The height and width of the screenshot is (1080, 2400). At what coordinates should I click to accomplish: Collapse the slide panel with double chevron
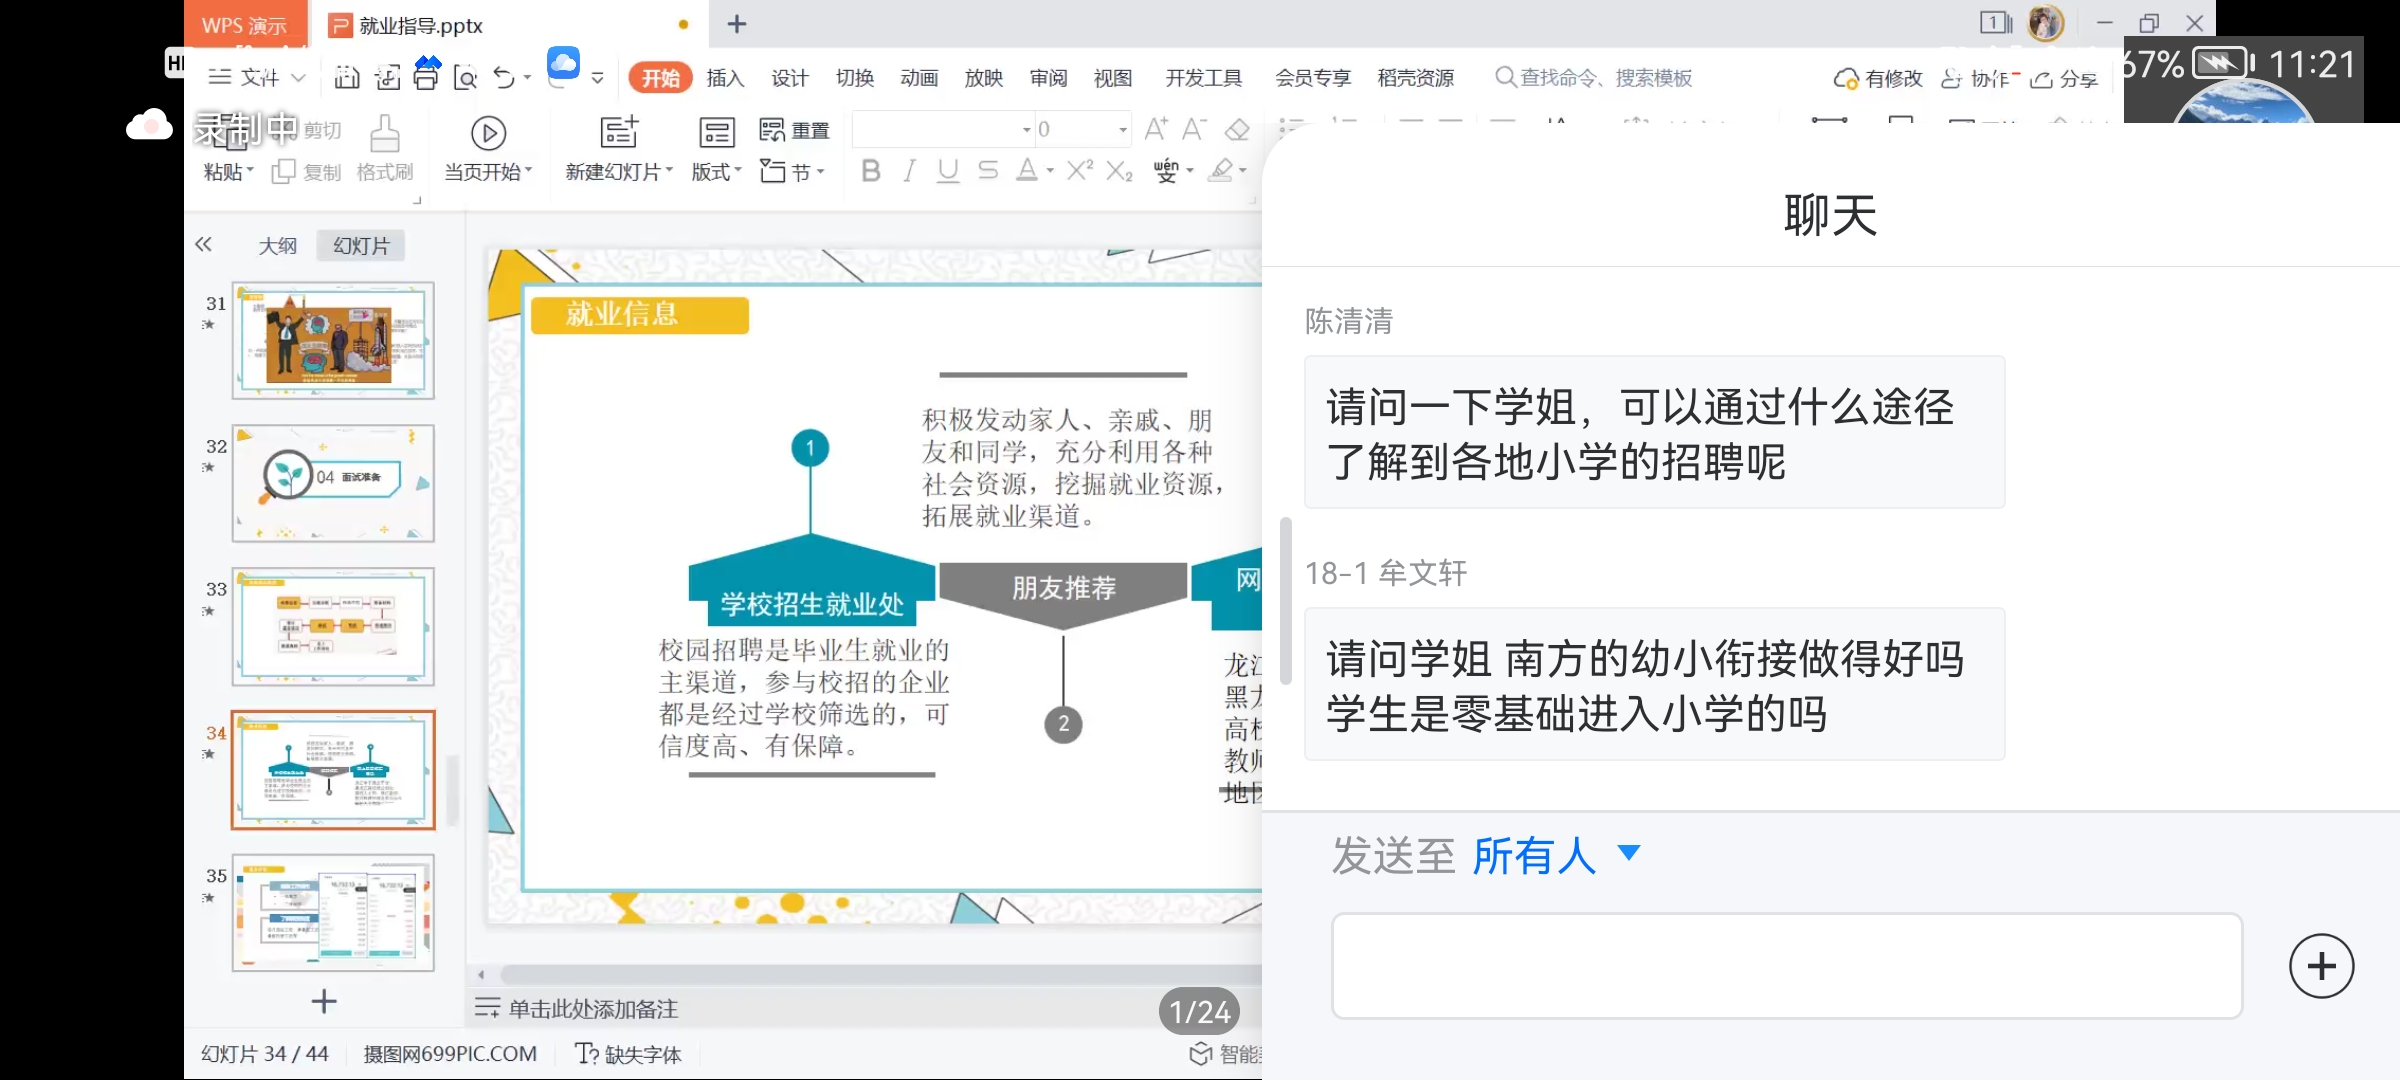(x=203, y=245)
